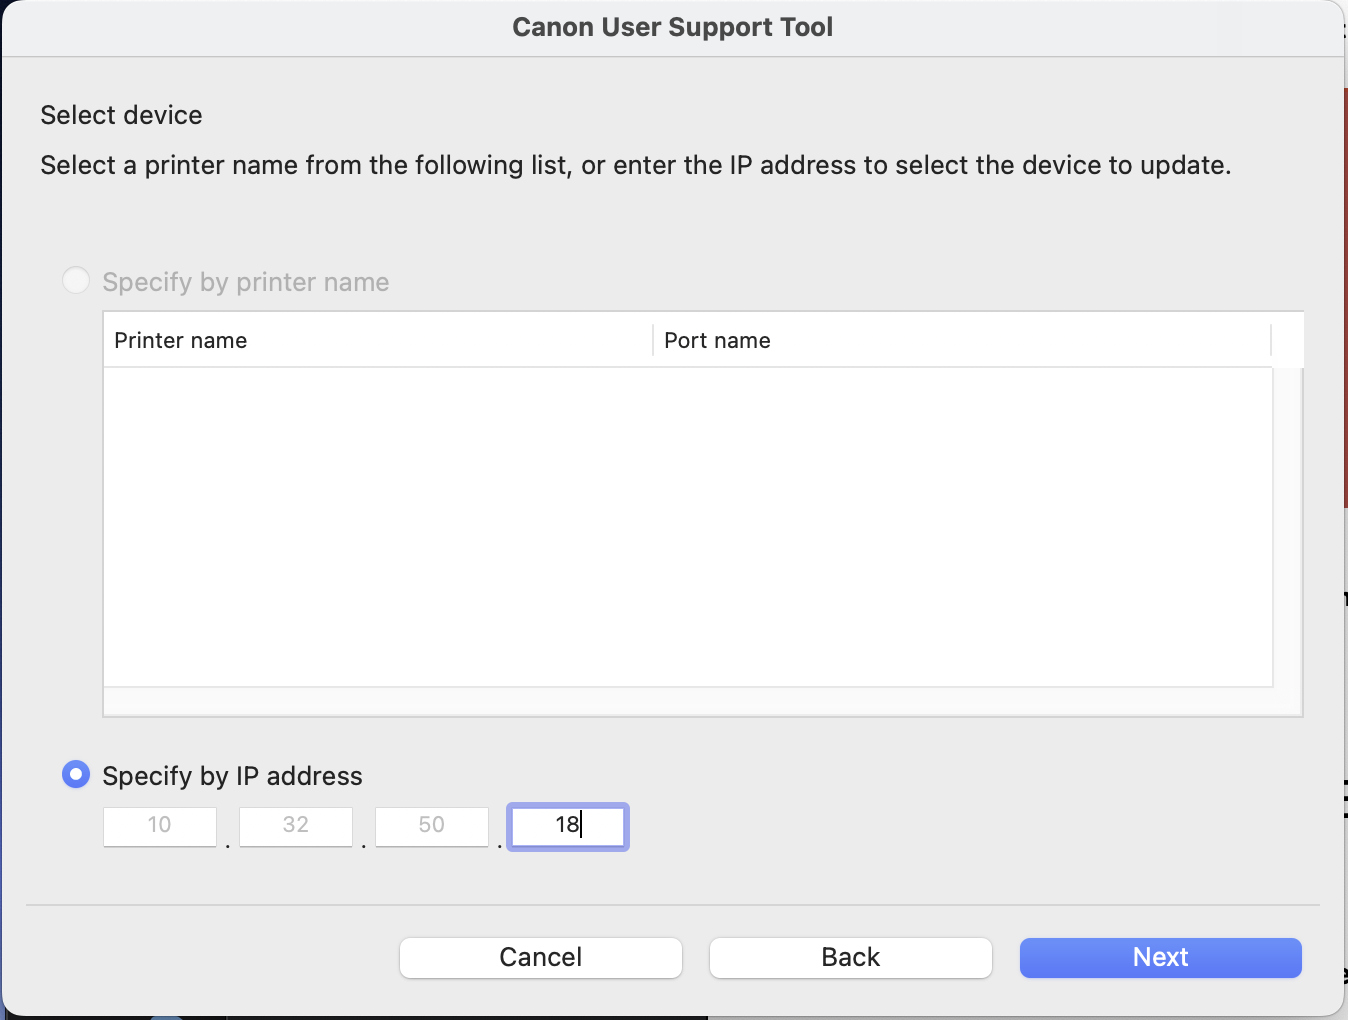Click the Select device heading
This screenshot has width=1348, height=1020.
pos(121,115)
